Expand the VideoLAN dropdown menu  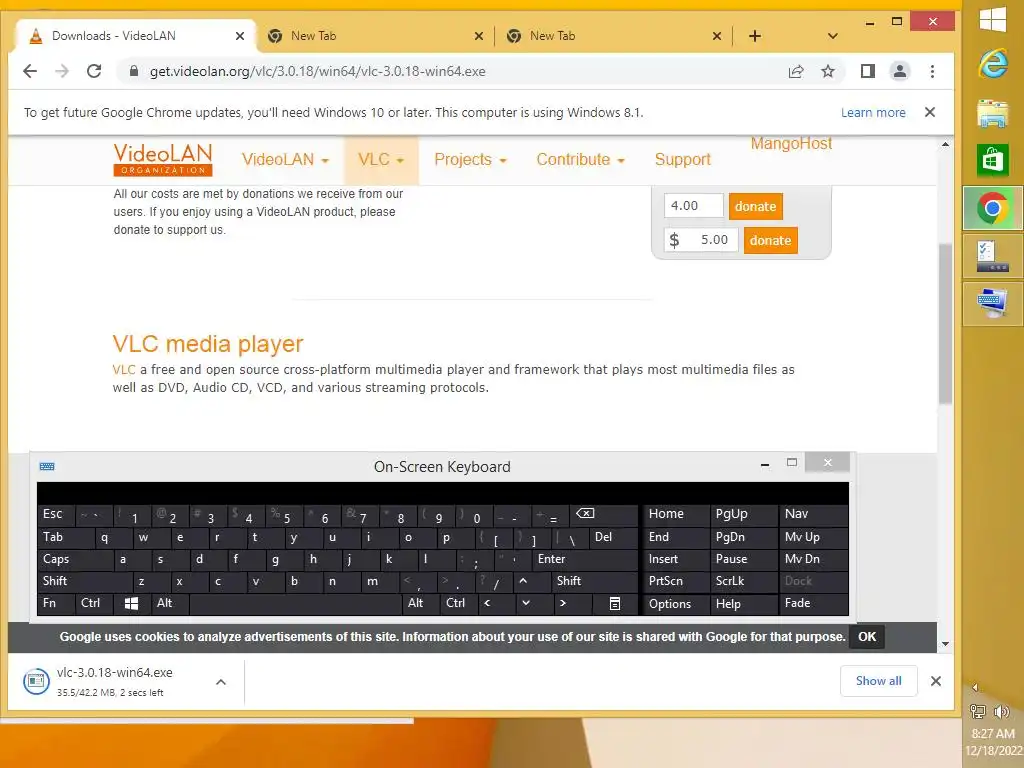(285, 159)
